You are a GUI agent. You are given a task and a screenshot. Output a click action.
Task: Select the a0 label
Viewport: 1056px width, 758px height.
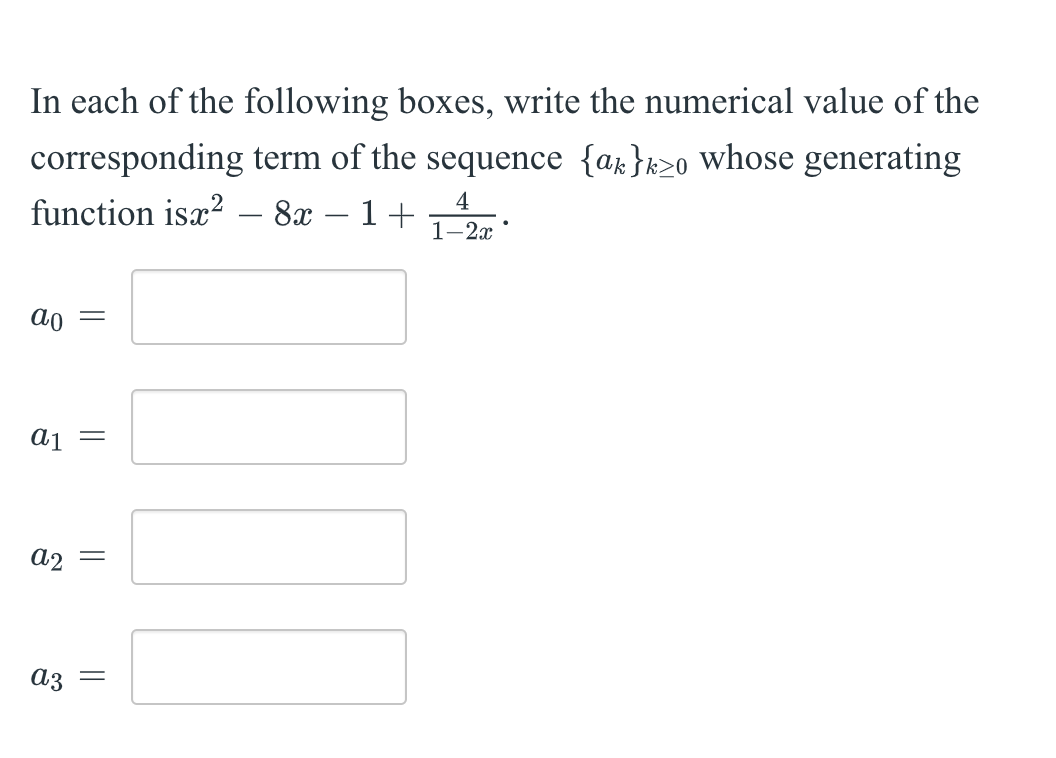click(x=47, y=315)
